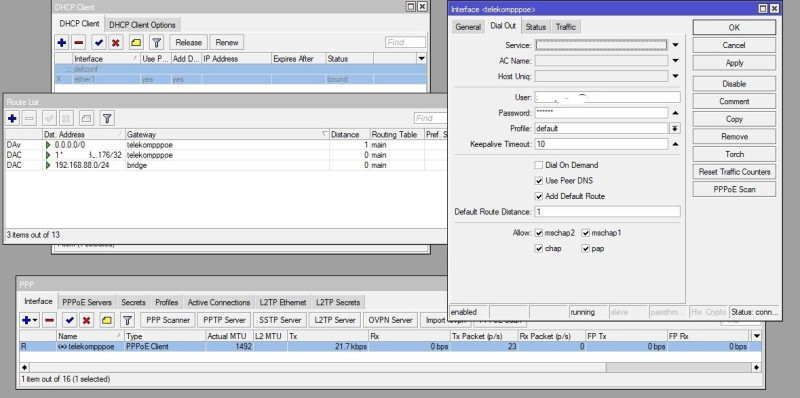
Task: Select ether1 row in DHCP Client
Action: click(240, 80)
